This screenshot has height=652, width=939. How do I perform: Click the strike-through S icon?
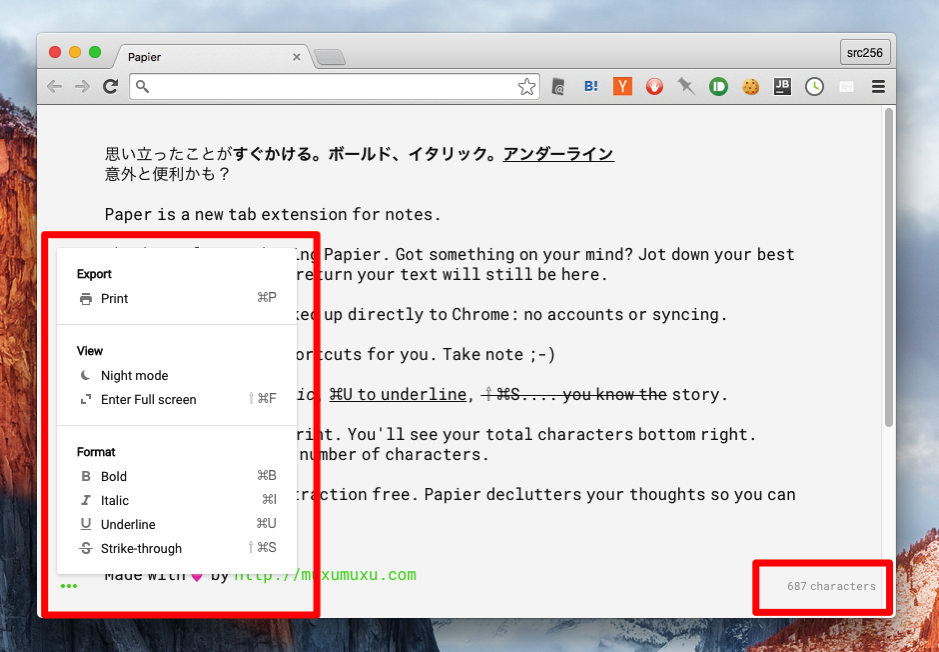pyautogui.click(x=86, y=548)
